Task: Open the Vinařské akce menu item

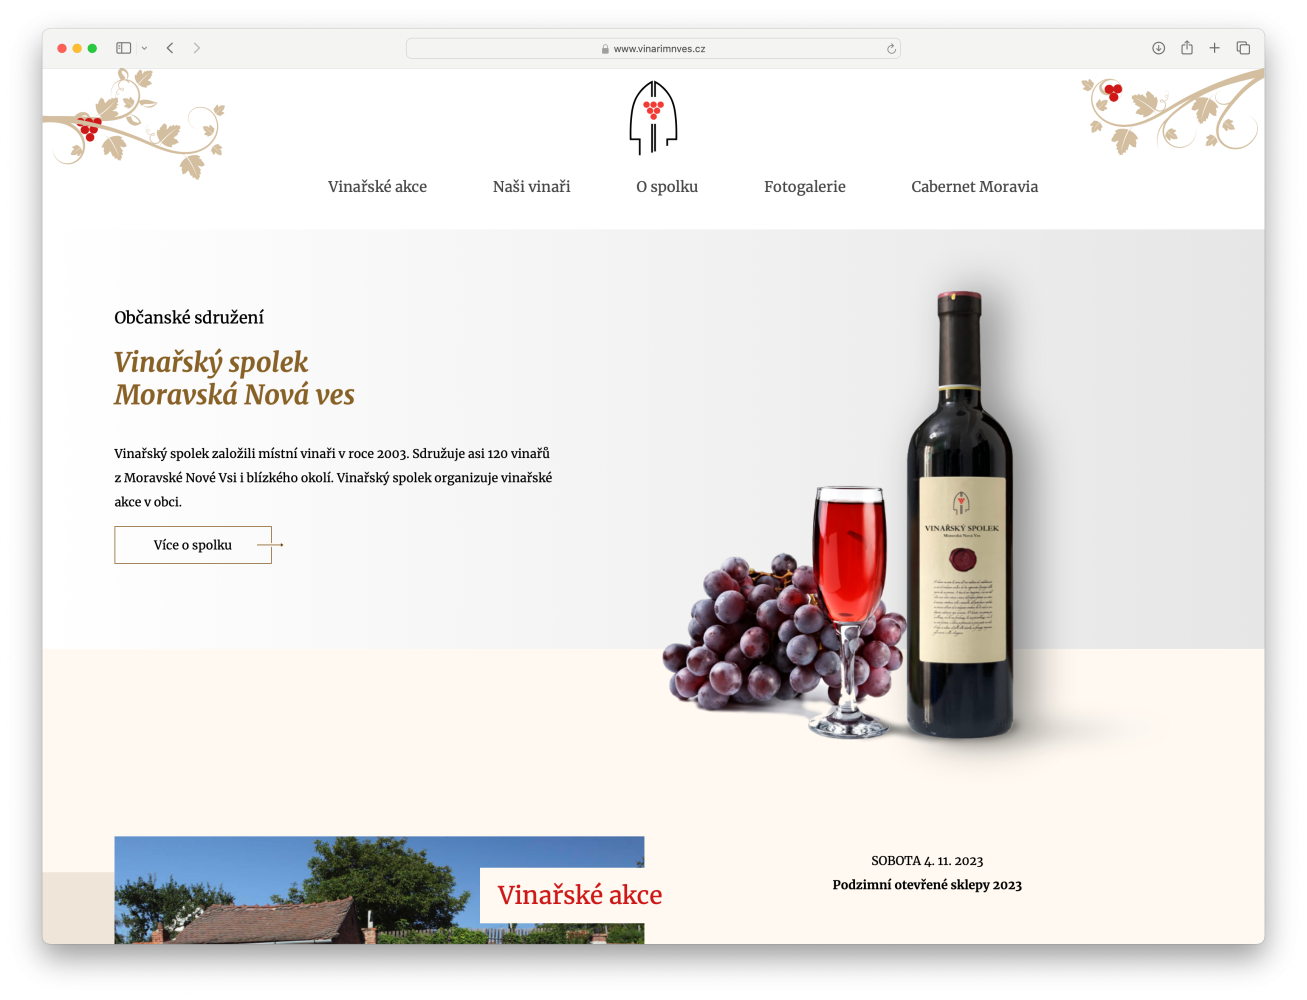Action: tap(377, 187)
